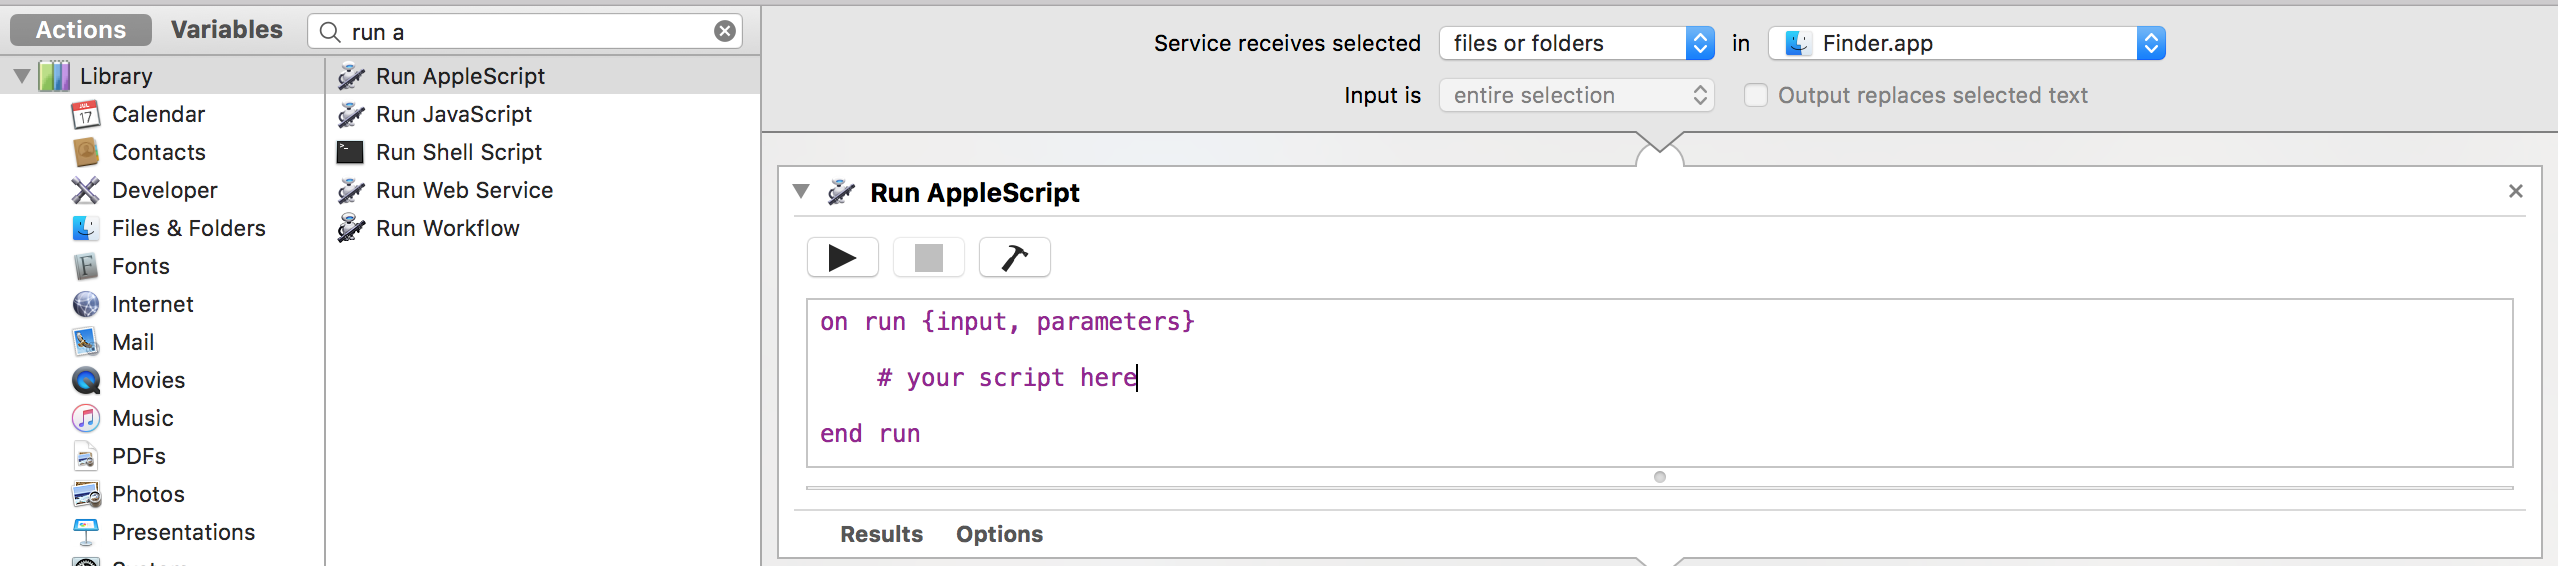2558x566 pixels.
Task: Clear the search field text
Action: click(x=725, y=32)
